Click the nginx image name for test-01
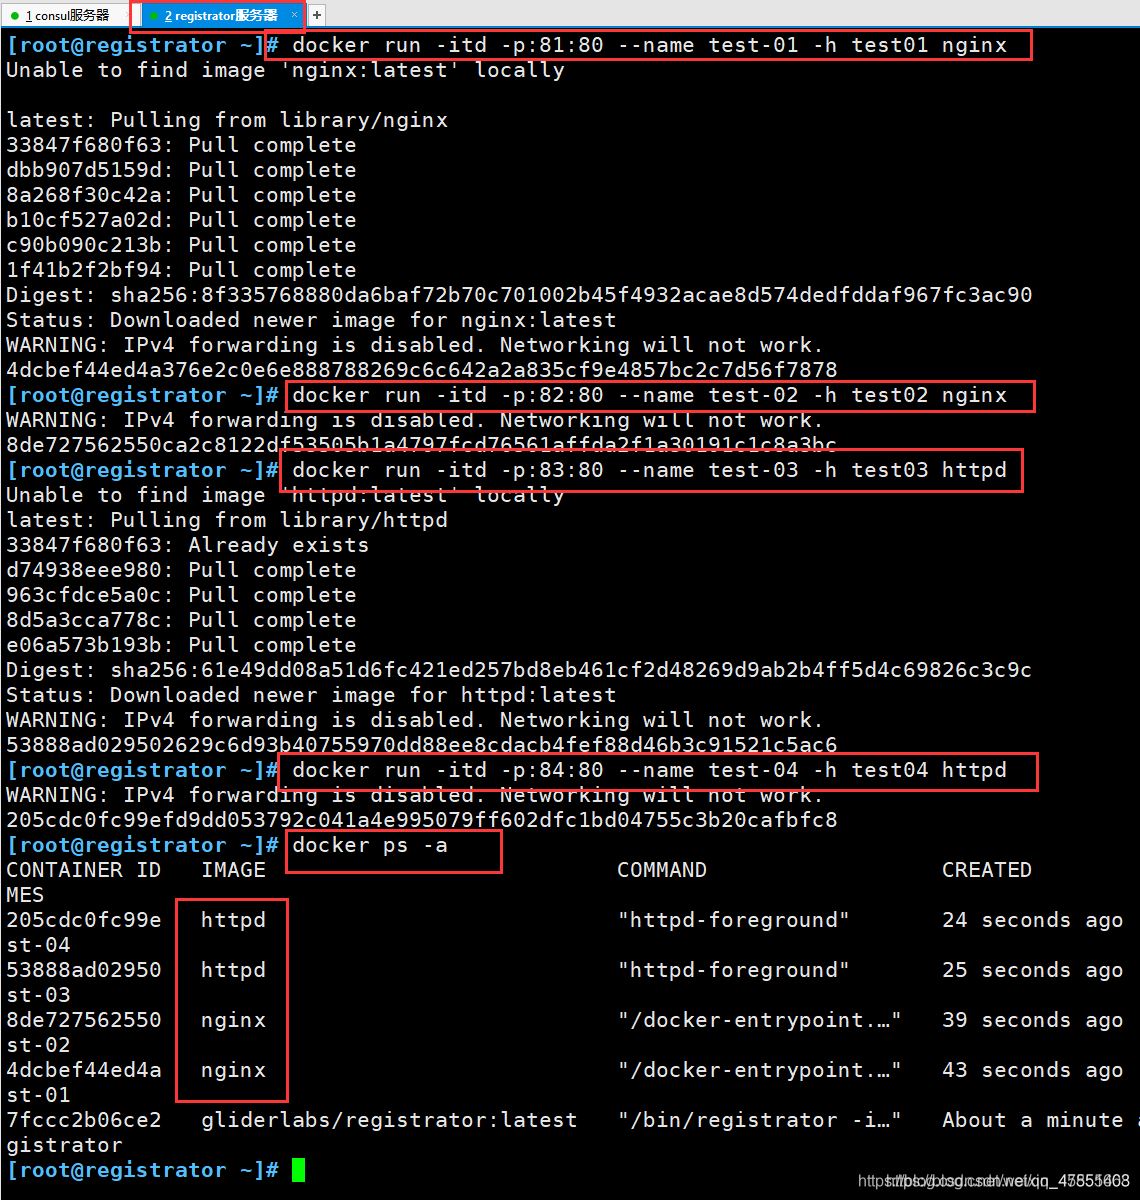 (x=232, y=1070)
